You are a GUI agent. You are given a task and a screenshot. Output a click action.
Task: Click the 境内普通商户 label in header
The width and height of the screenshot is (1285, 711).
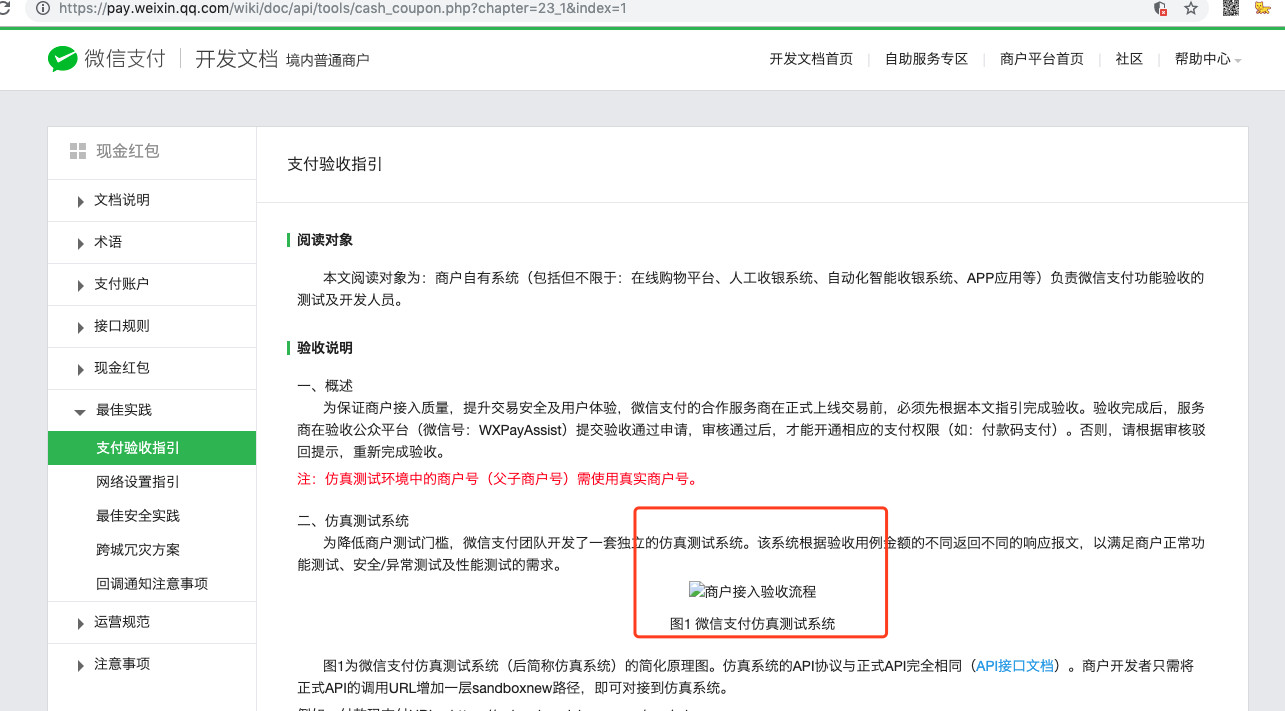[x=327, y=61]
